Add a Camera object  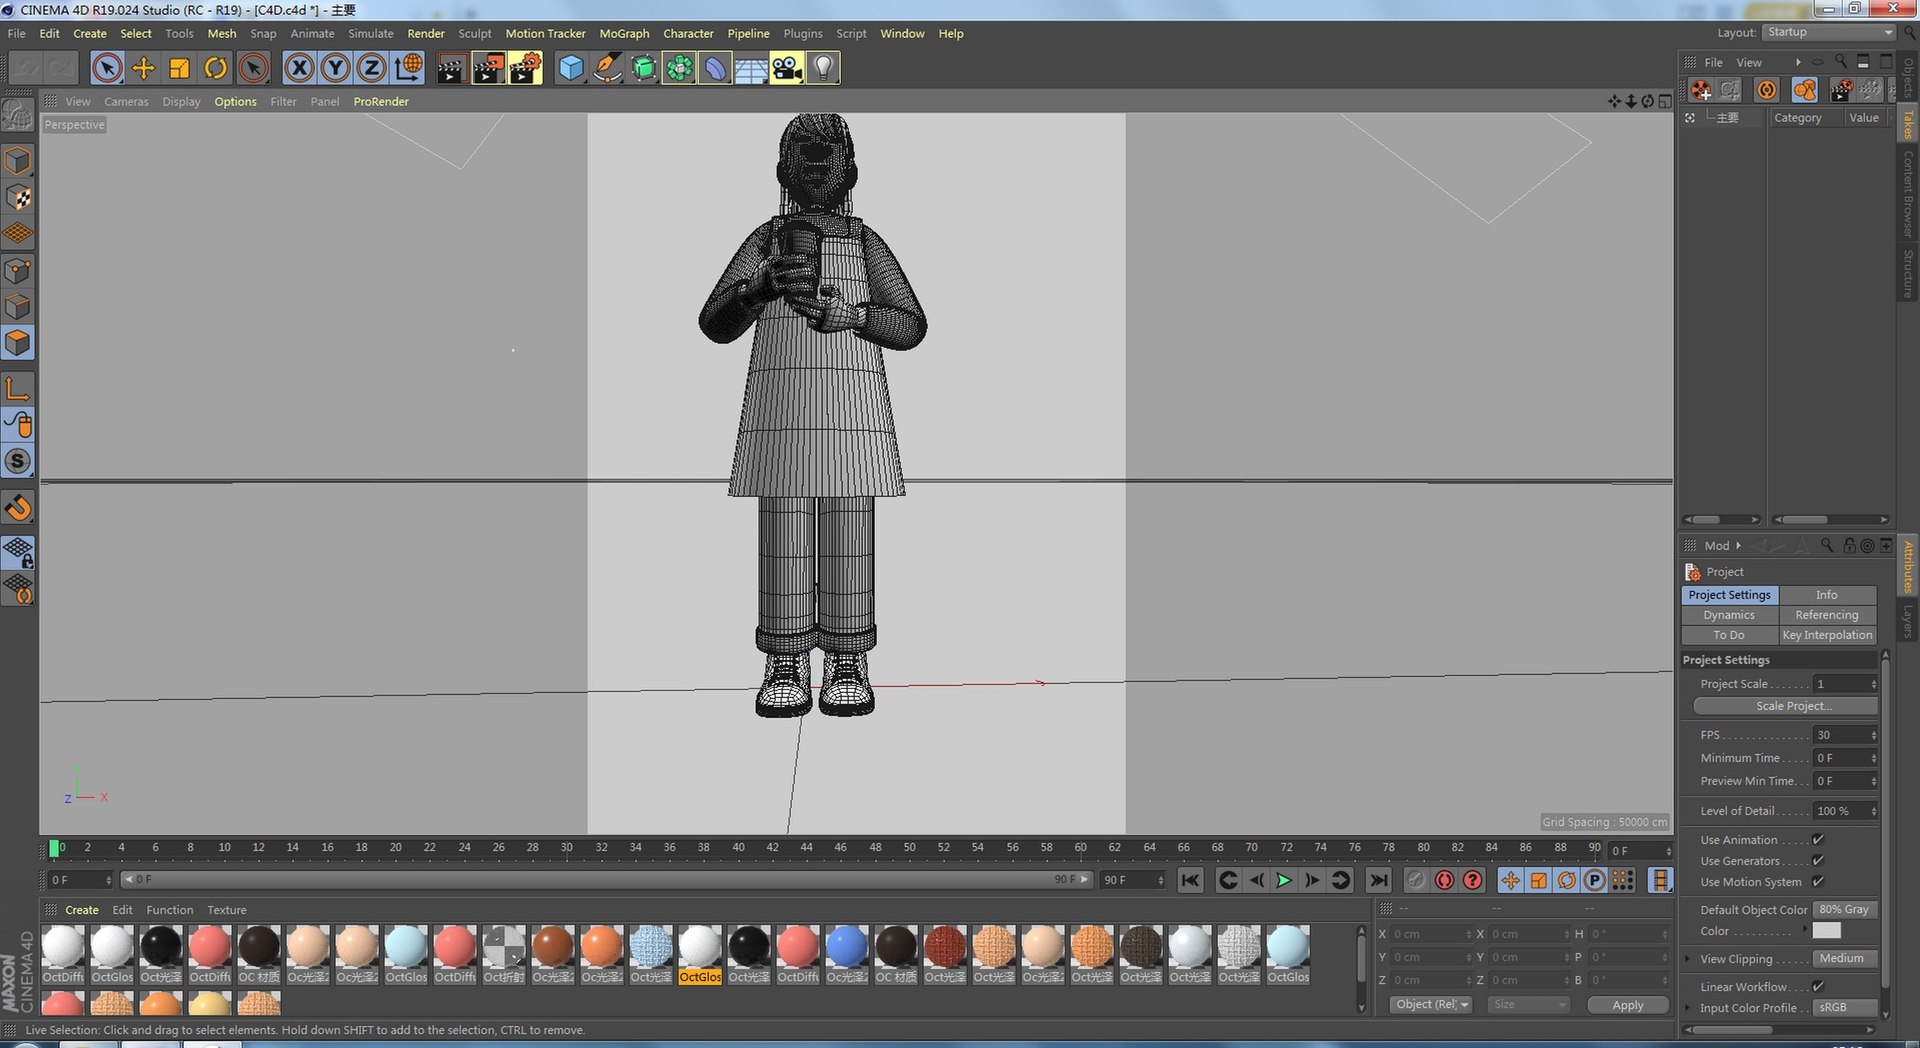(787, 68)
